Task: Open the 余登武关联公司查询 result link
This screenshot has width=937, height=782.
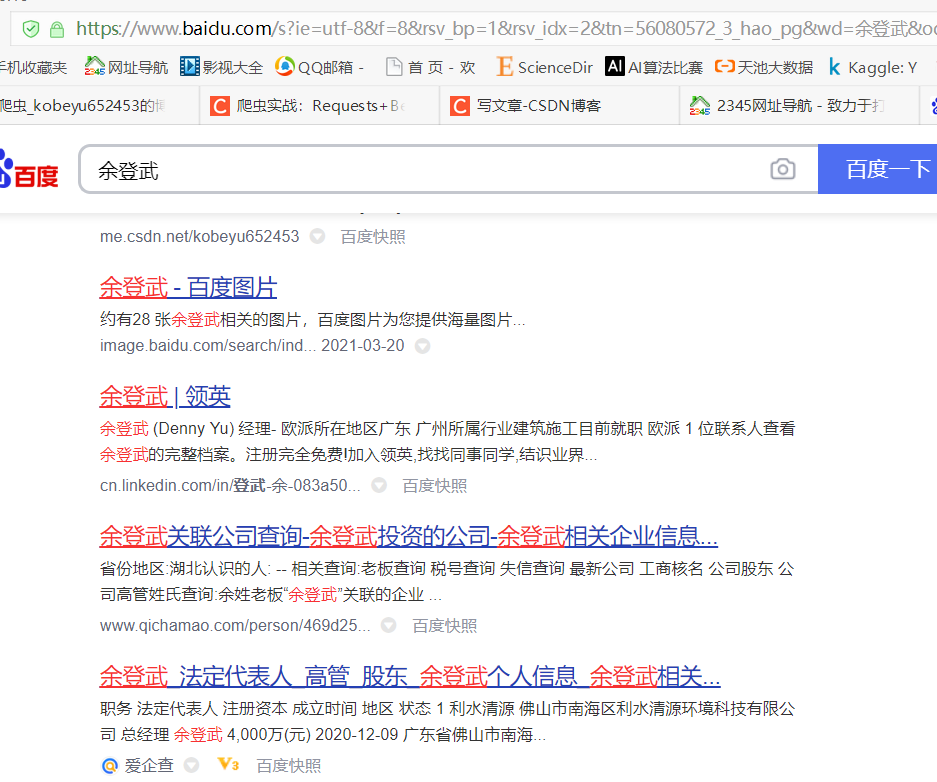Action: click(x=409, y=536)
